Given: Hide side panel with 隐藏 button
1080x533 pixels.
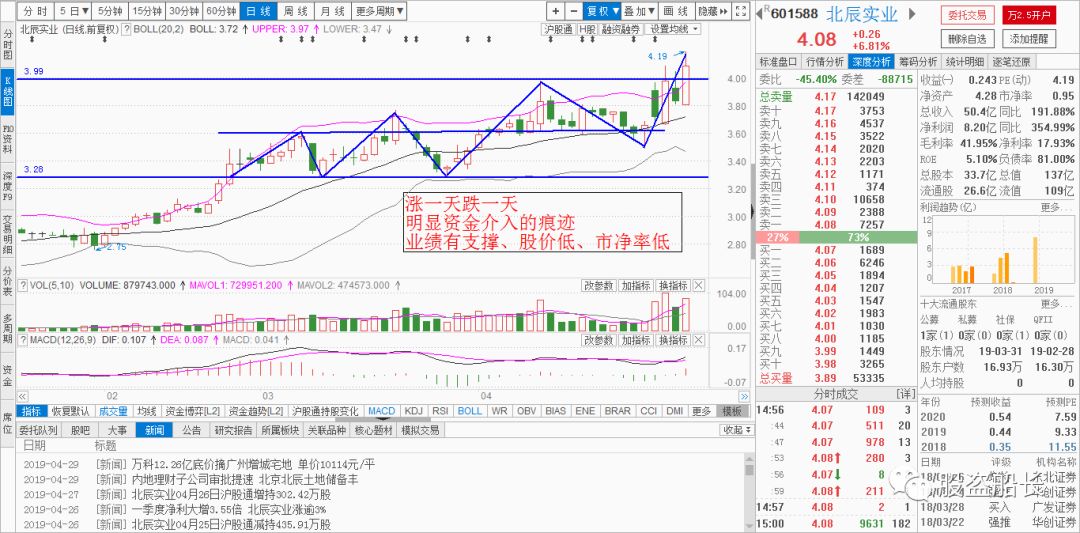Looking at the screenshot, I should pyautogui.click(x=712, y=11).
